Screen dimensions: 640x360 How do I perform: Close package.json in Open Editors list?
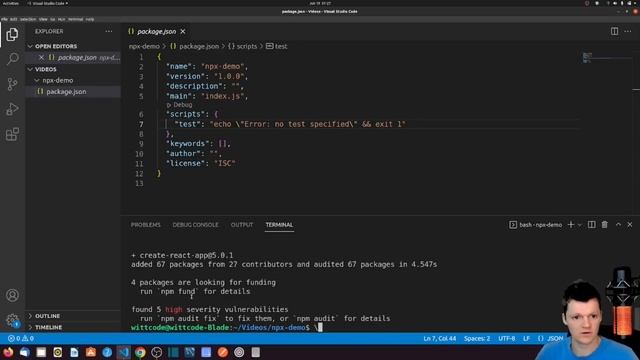tap(41, 58)
